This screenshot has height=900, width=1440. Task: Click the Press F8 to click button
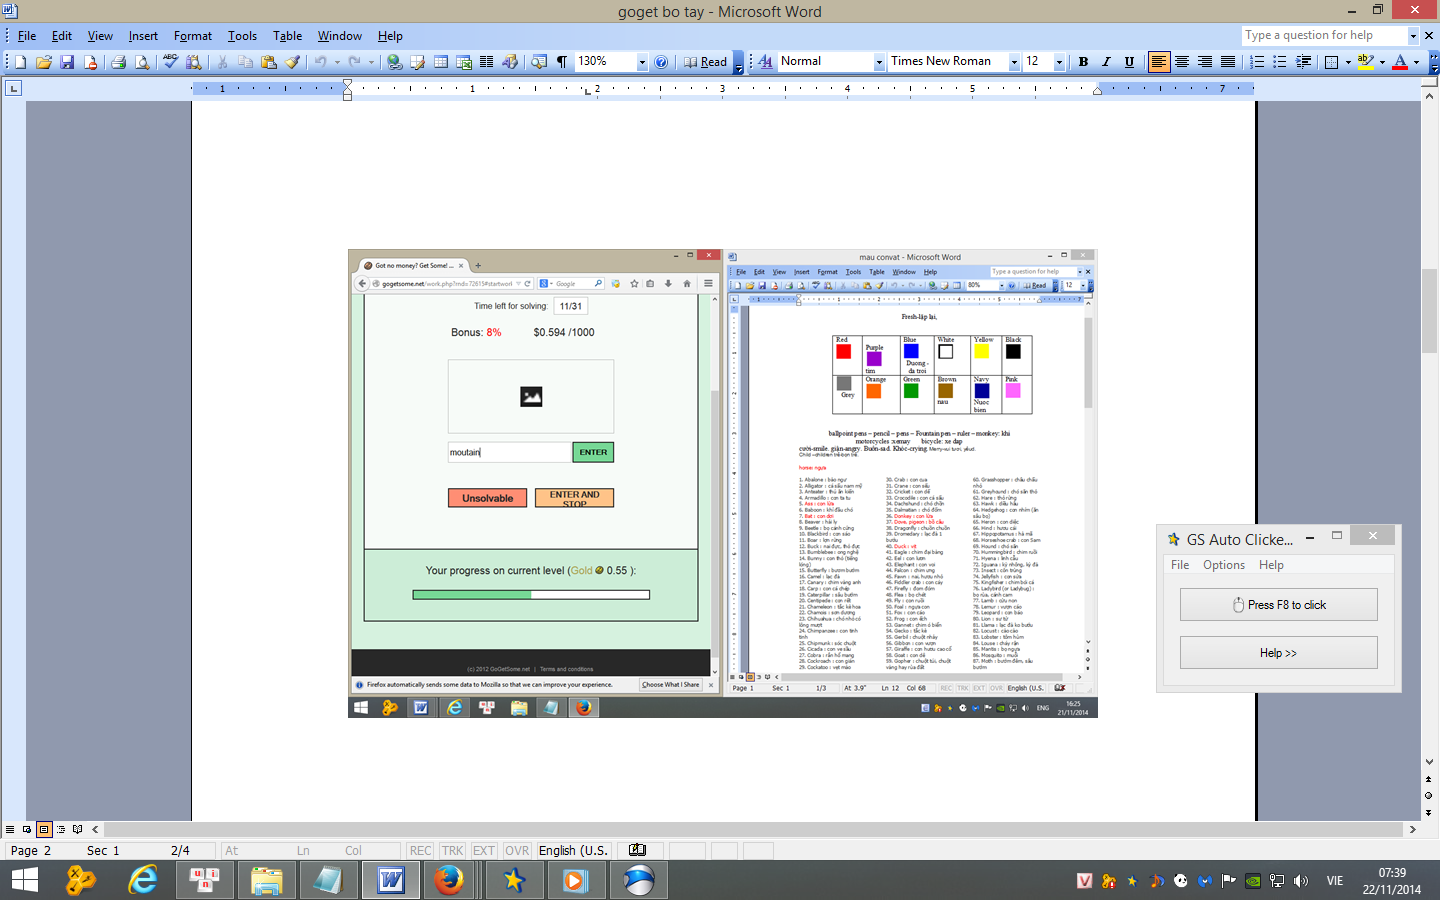pos(1278,605)
